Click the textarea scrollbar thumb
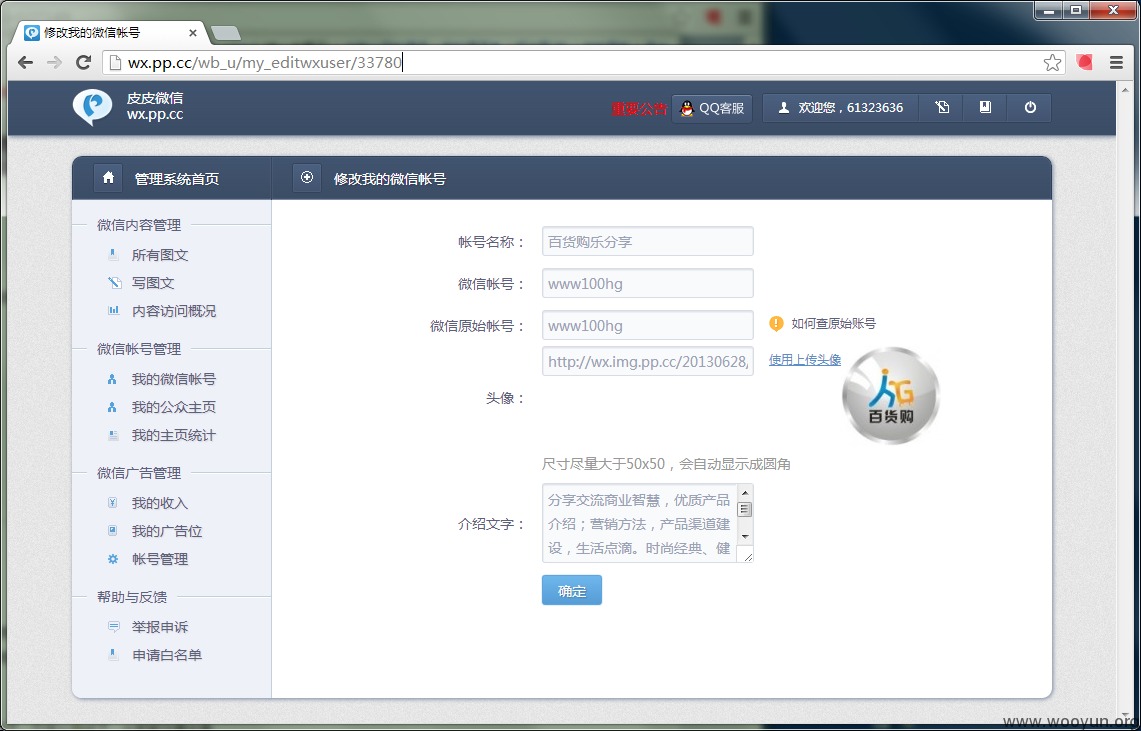 (744, 509)
